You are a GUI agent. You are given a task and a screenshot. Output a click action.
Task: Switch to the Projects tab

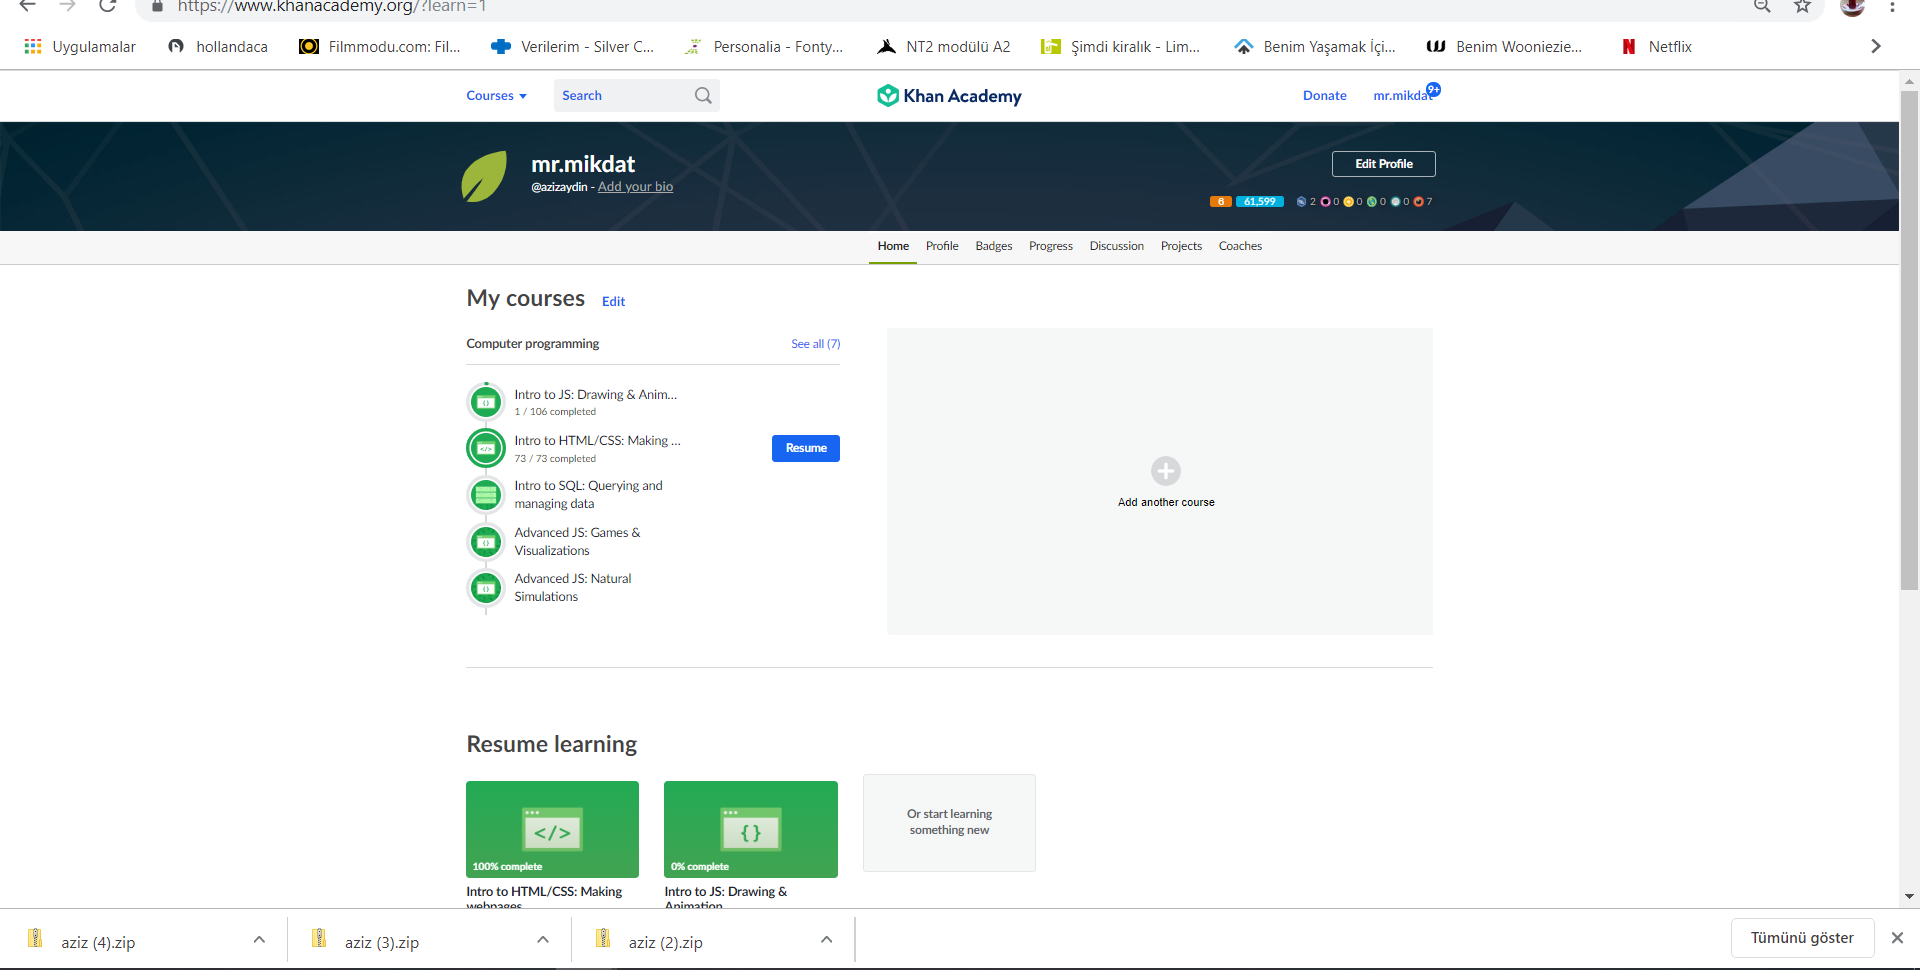1181,246
